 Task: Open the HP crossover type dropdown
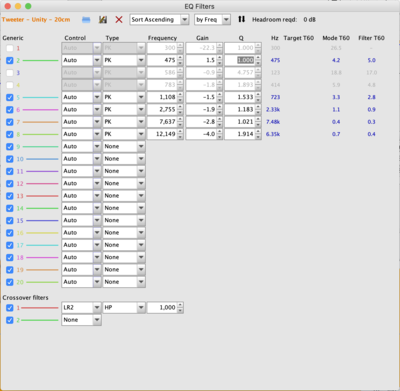[124, 308]
